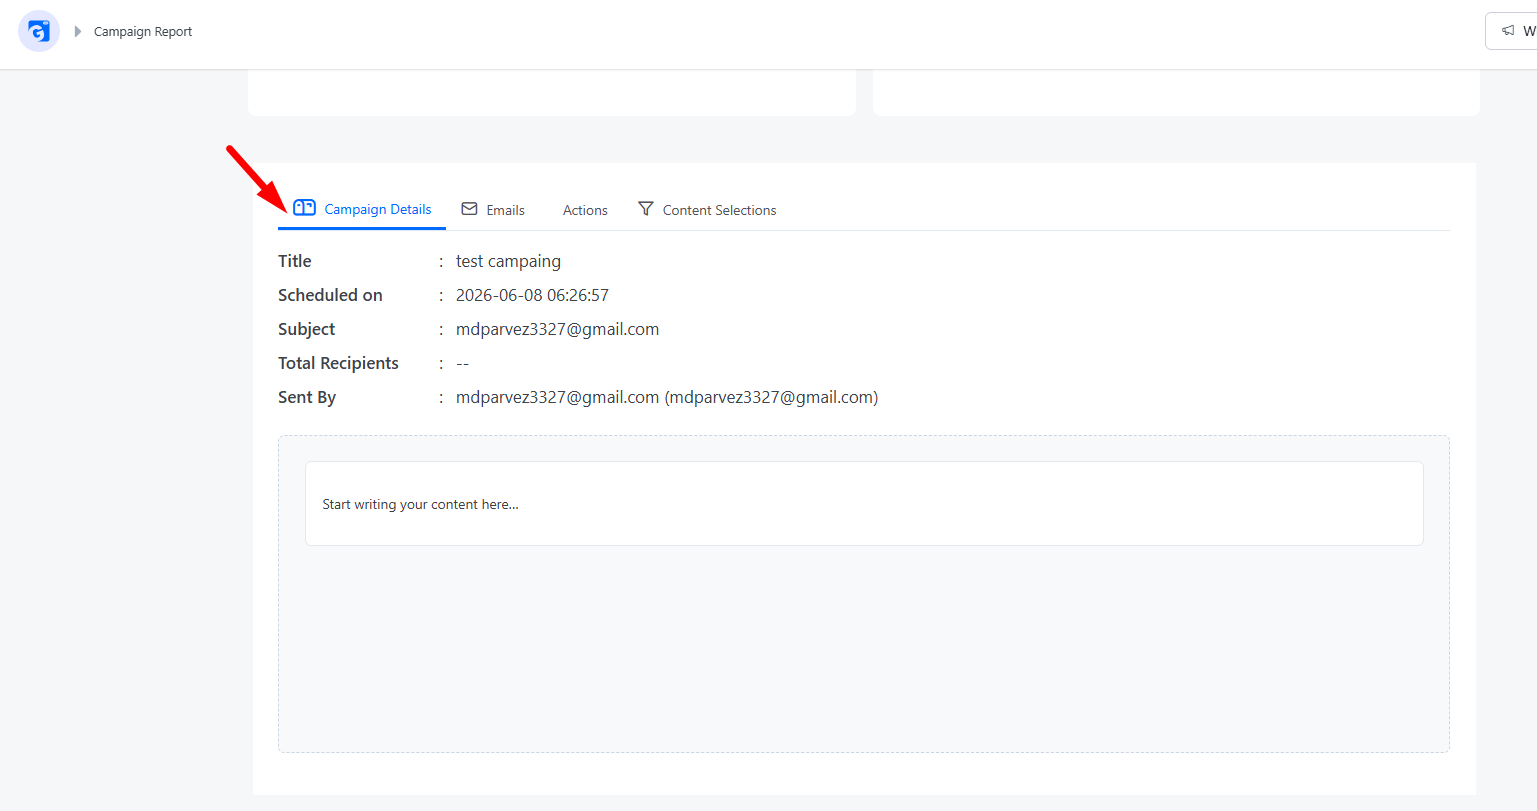Click the subject email mdparvez3327@gmail.com
Image resolution: width=1537 pixels, height=811 pixels.
[557, 329]
